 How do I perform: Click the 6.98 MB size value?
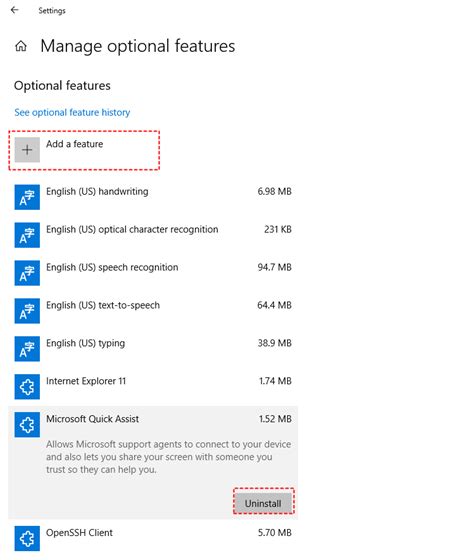pyautogui.click(x=274, y=191)
